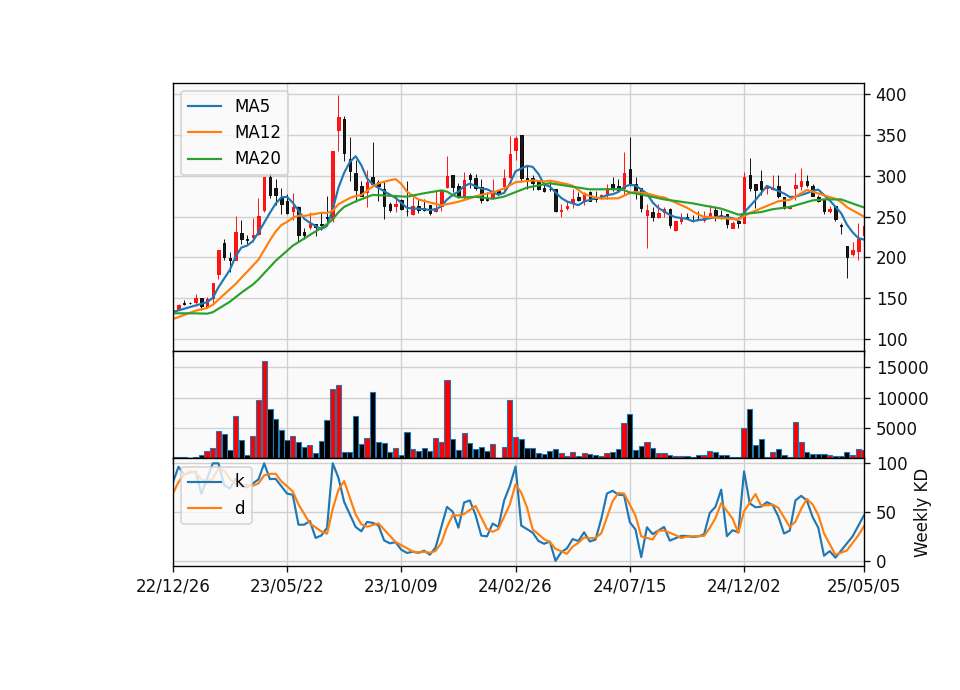
Task: Click the 10000 volume axis tick label
Action: pos(902,399)
